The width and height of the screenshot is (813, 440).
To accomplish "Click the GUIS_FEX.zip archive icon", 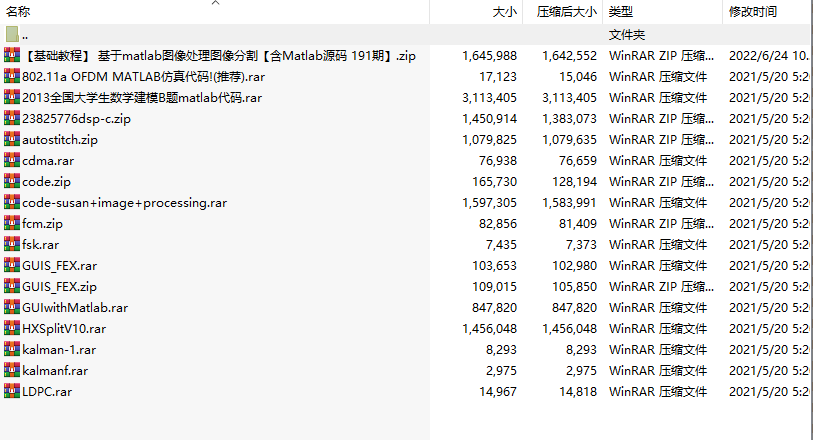I will pos(12,287).
